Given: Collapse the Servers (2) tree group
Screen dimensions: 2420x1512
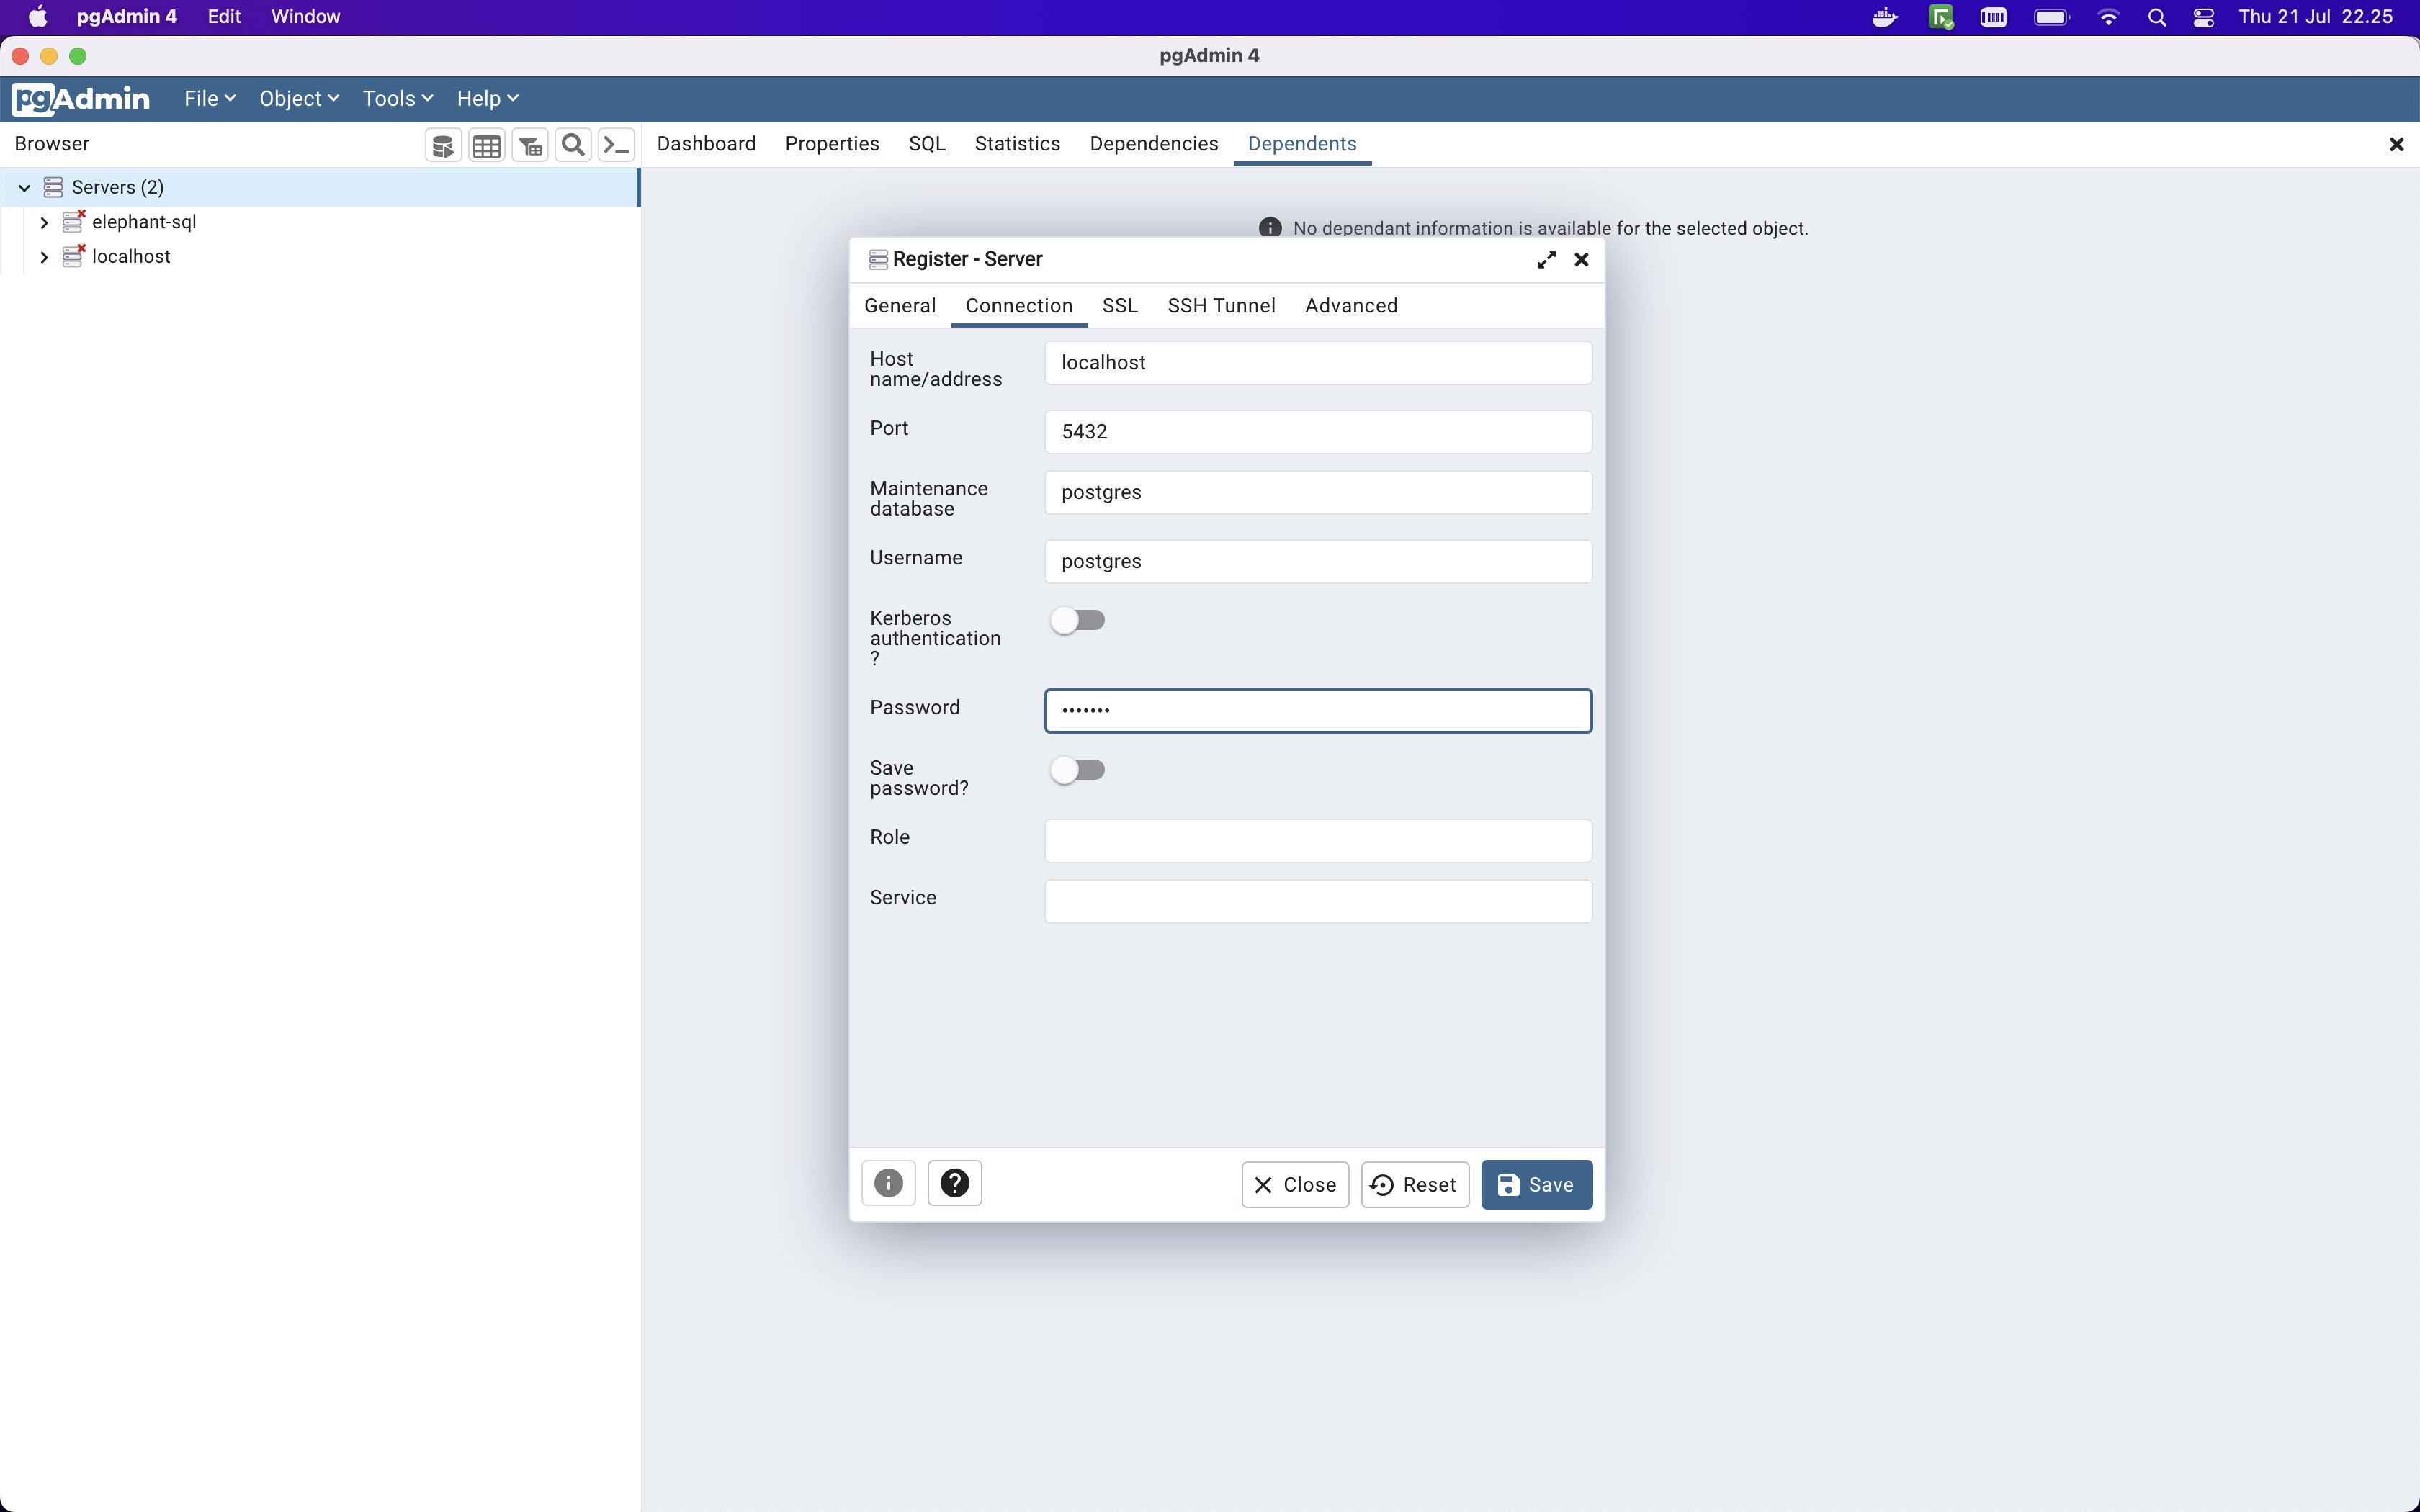Looking at the screenshot, I should 23,187.
